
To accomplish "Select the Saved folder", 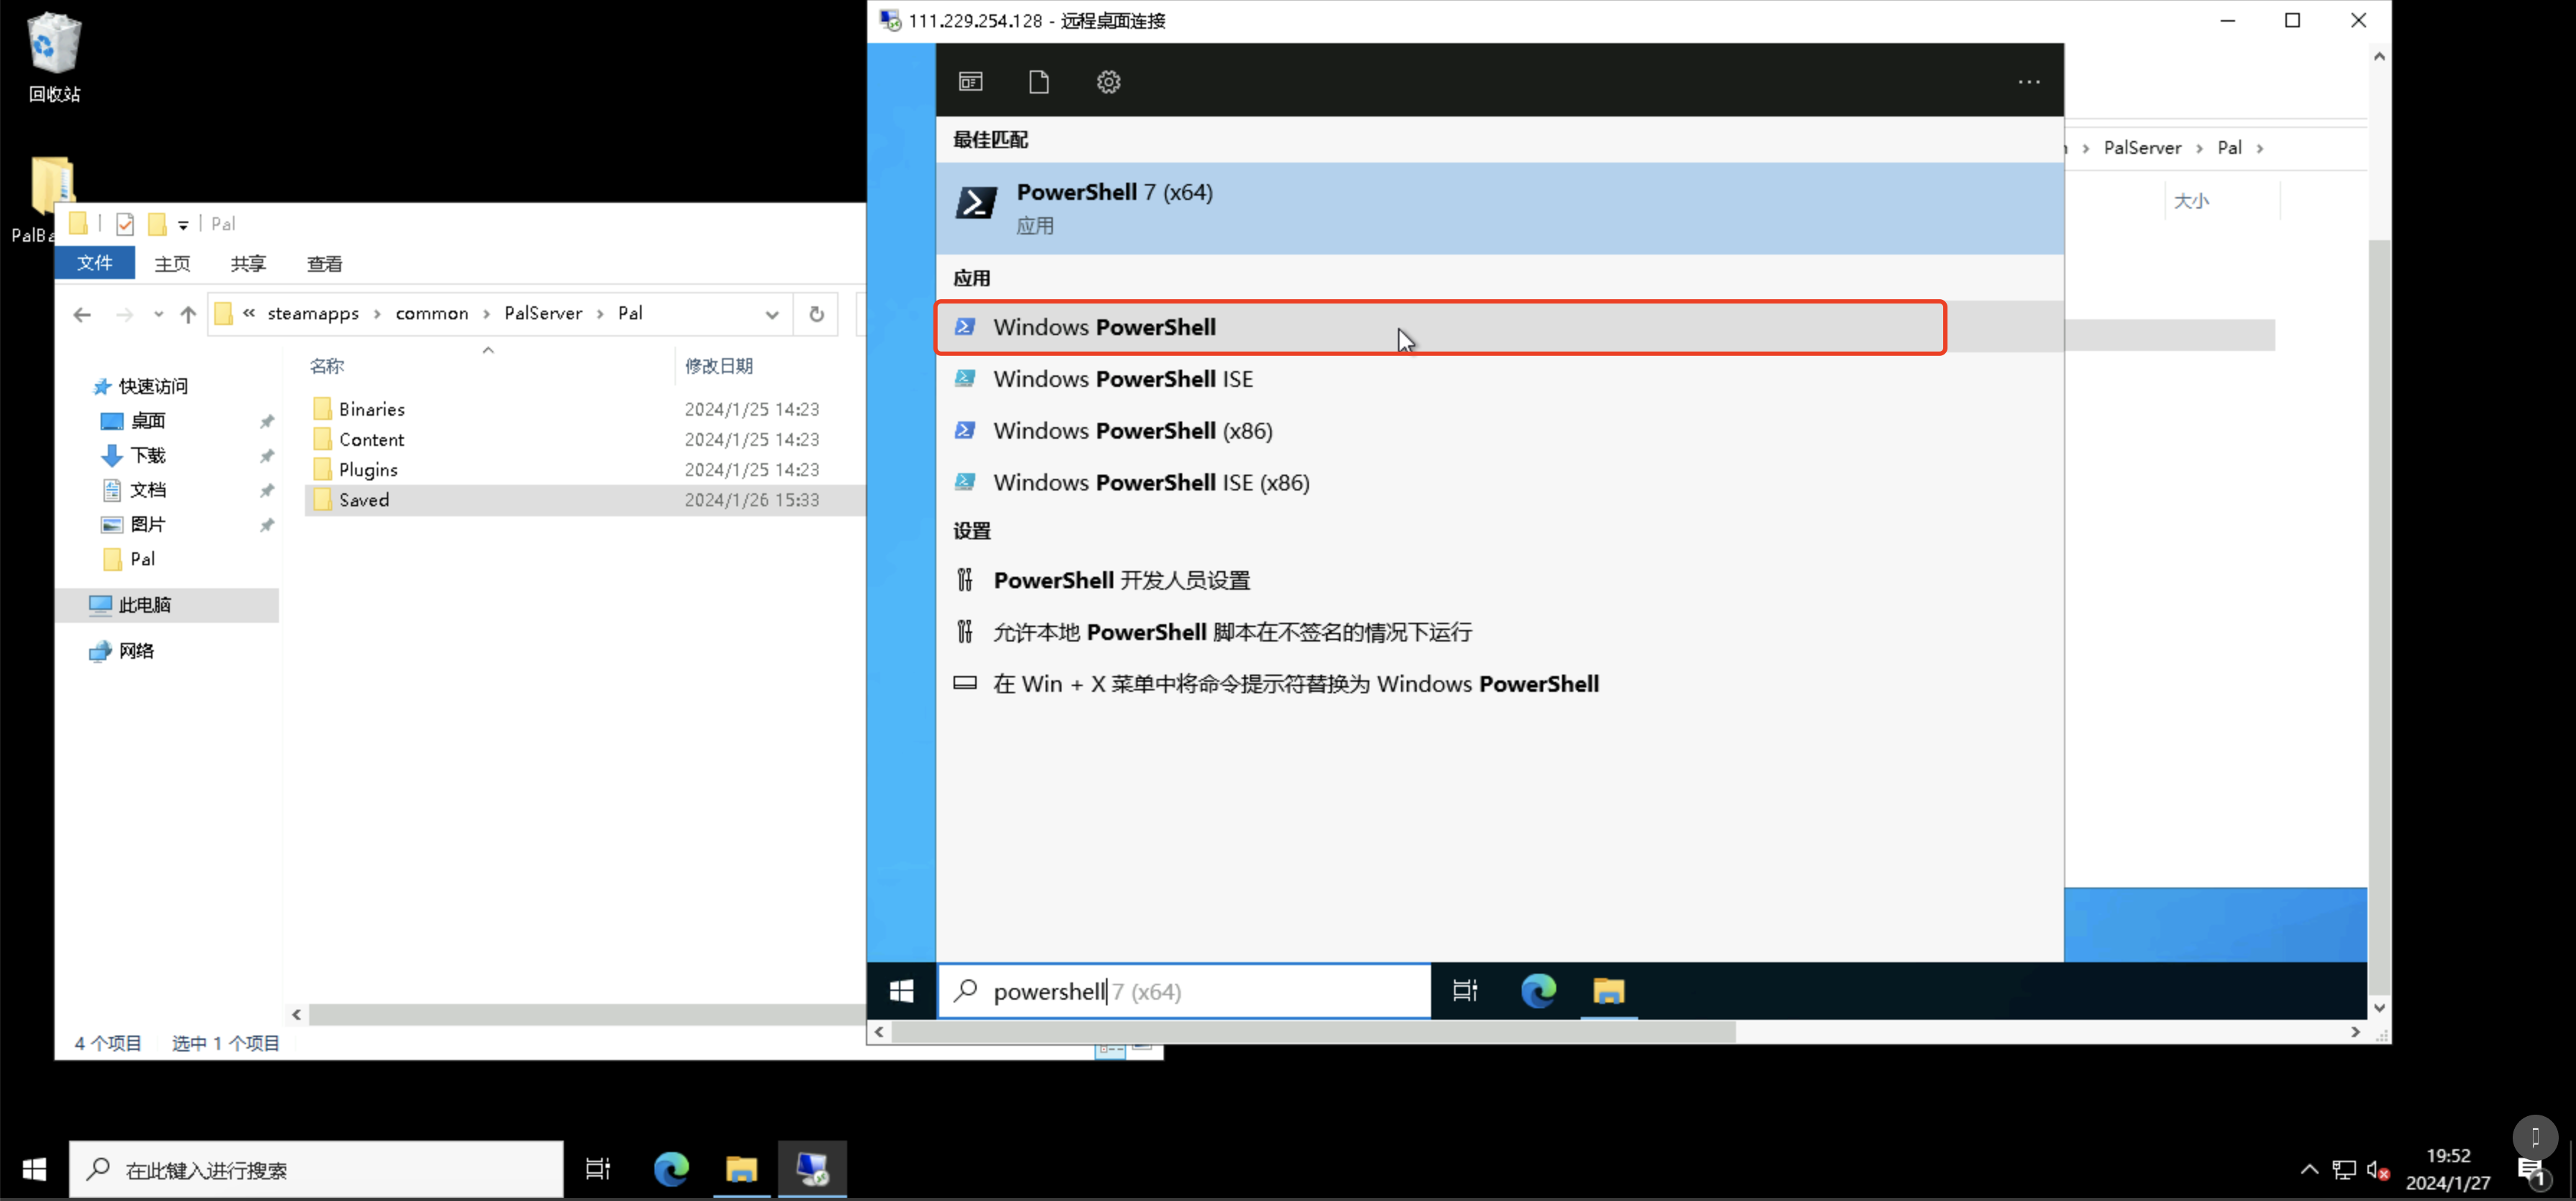I will 364,500.
